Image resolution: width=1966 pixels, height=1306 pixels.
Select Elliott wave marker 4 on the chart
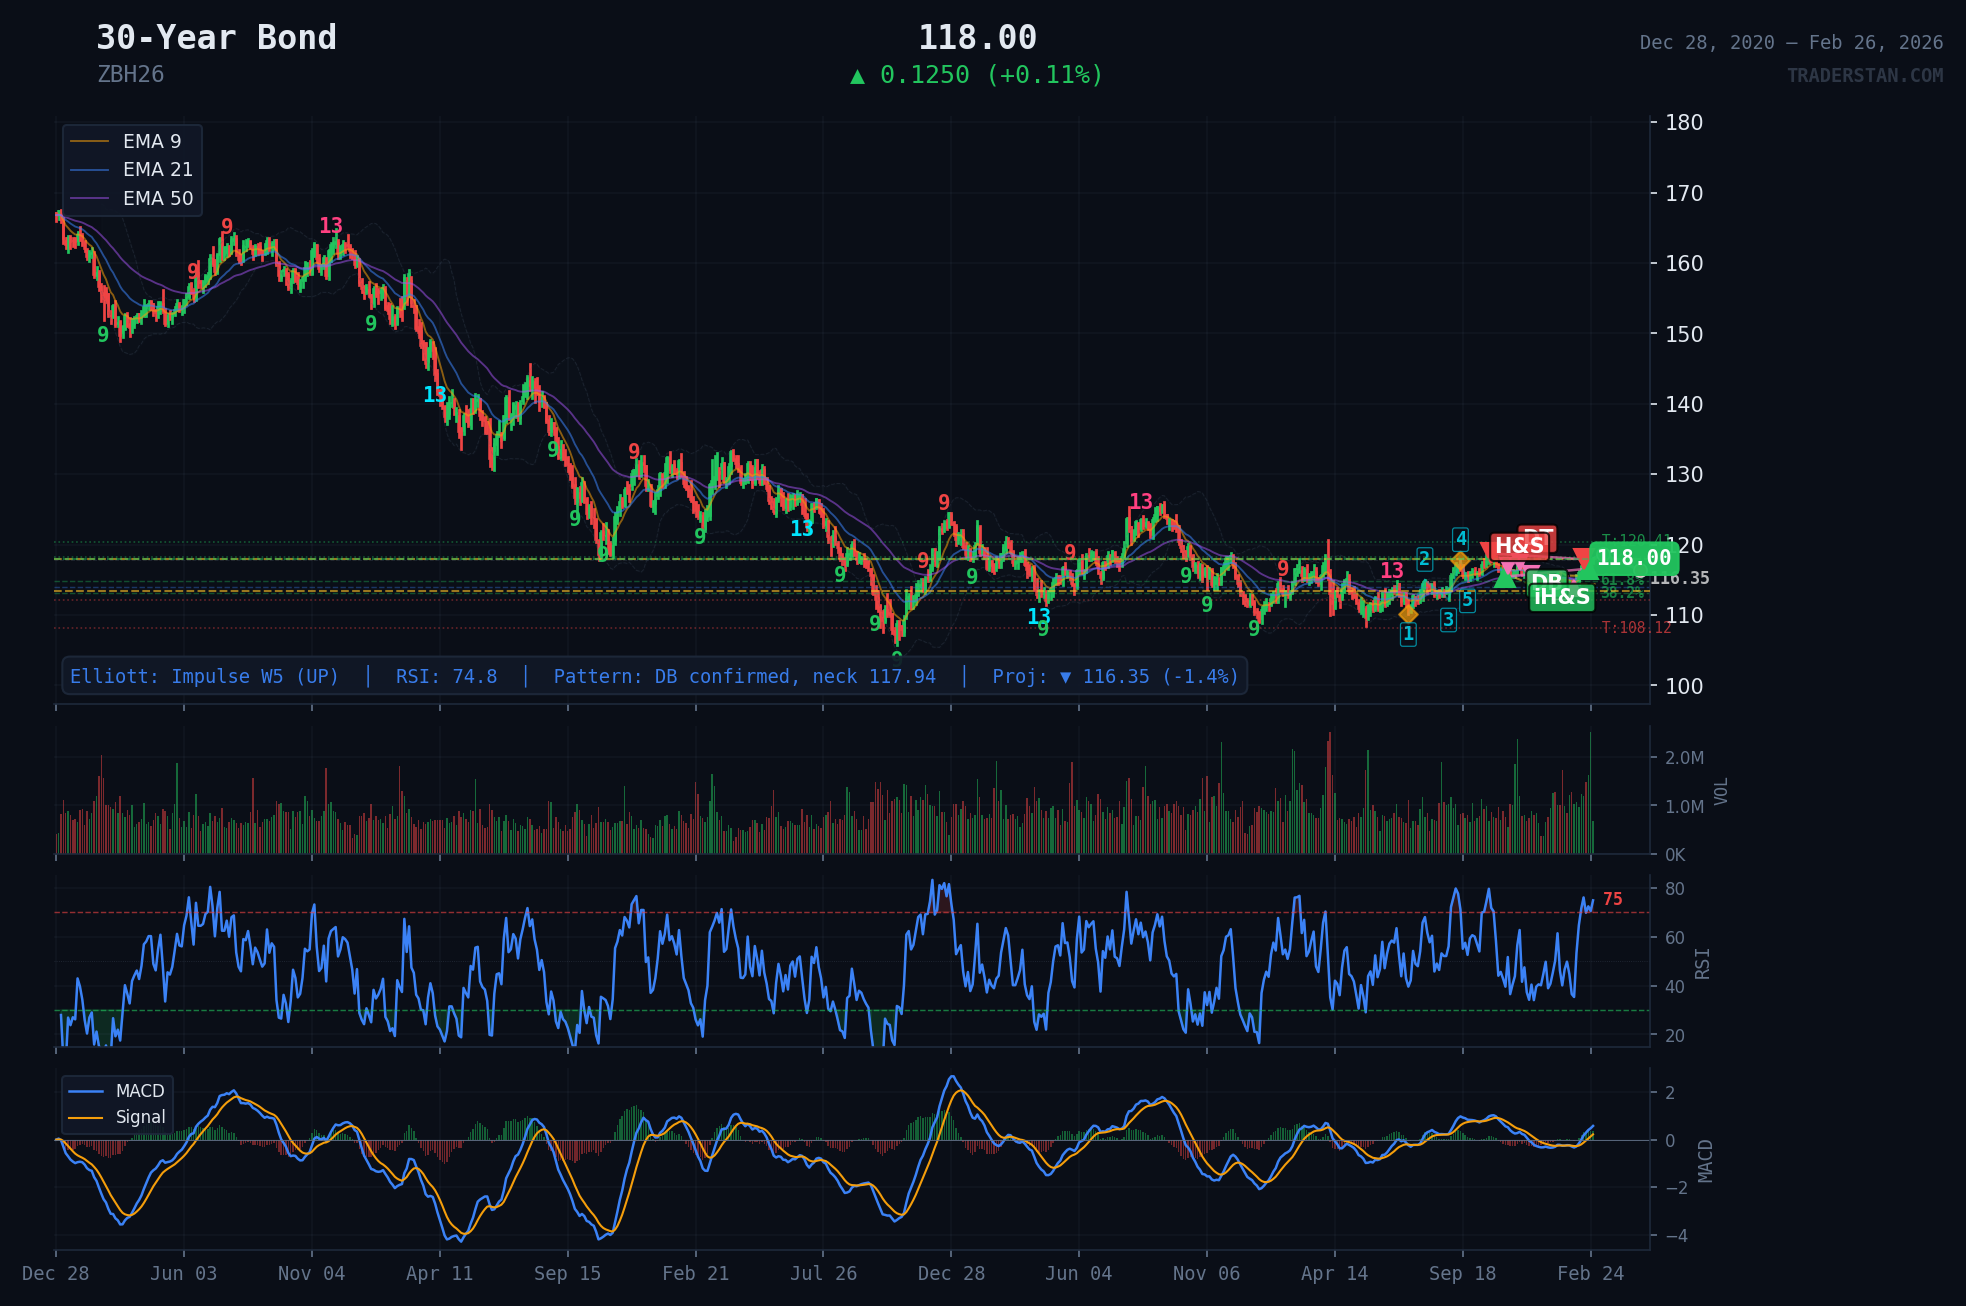tap(1461, 539)
